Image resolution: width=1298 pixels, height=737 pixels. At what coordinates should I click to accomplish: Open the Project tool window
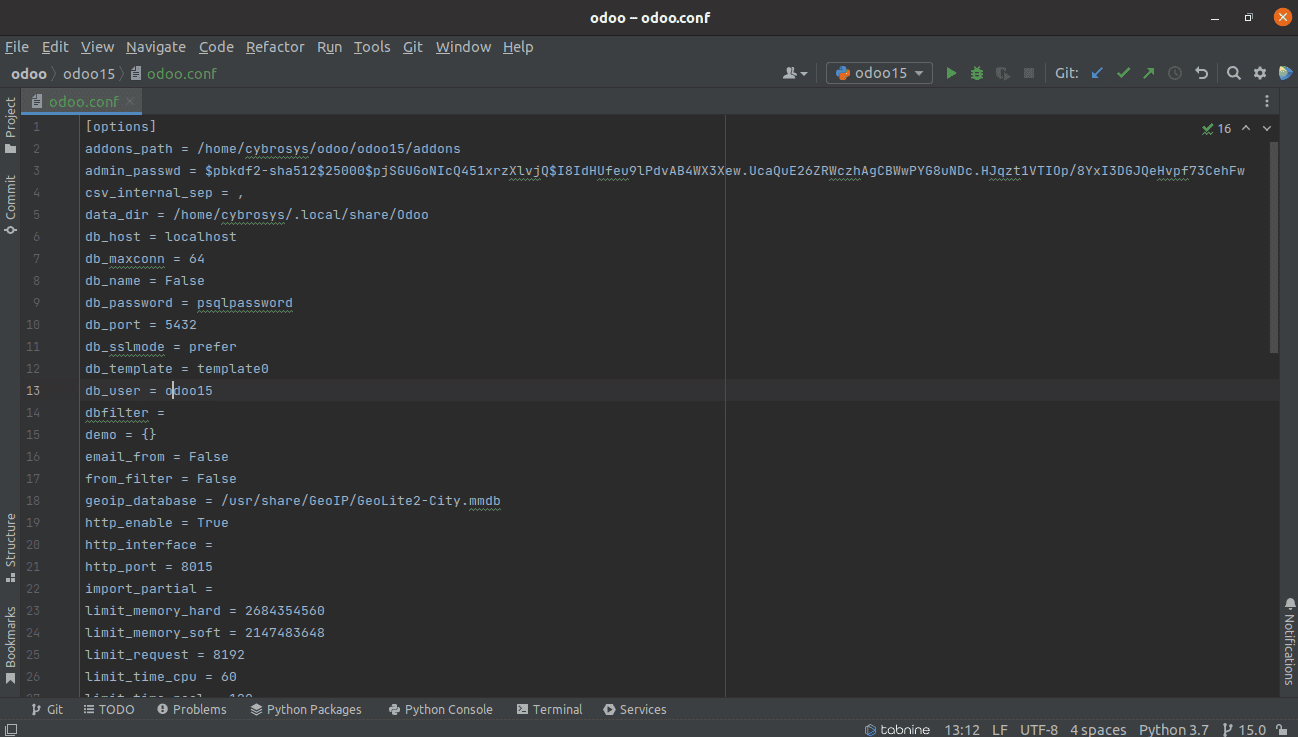click(x=11, y=125)
